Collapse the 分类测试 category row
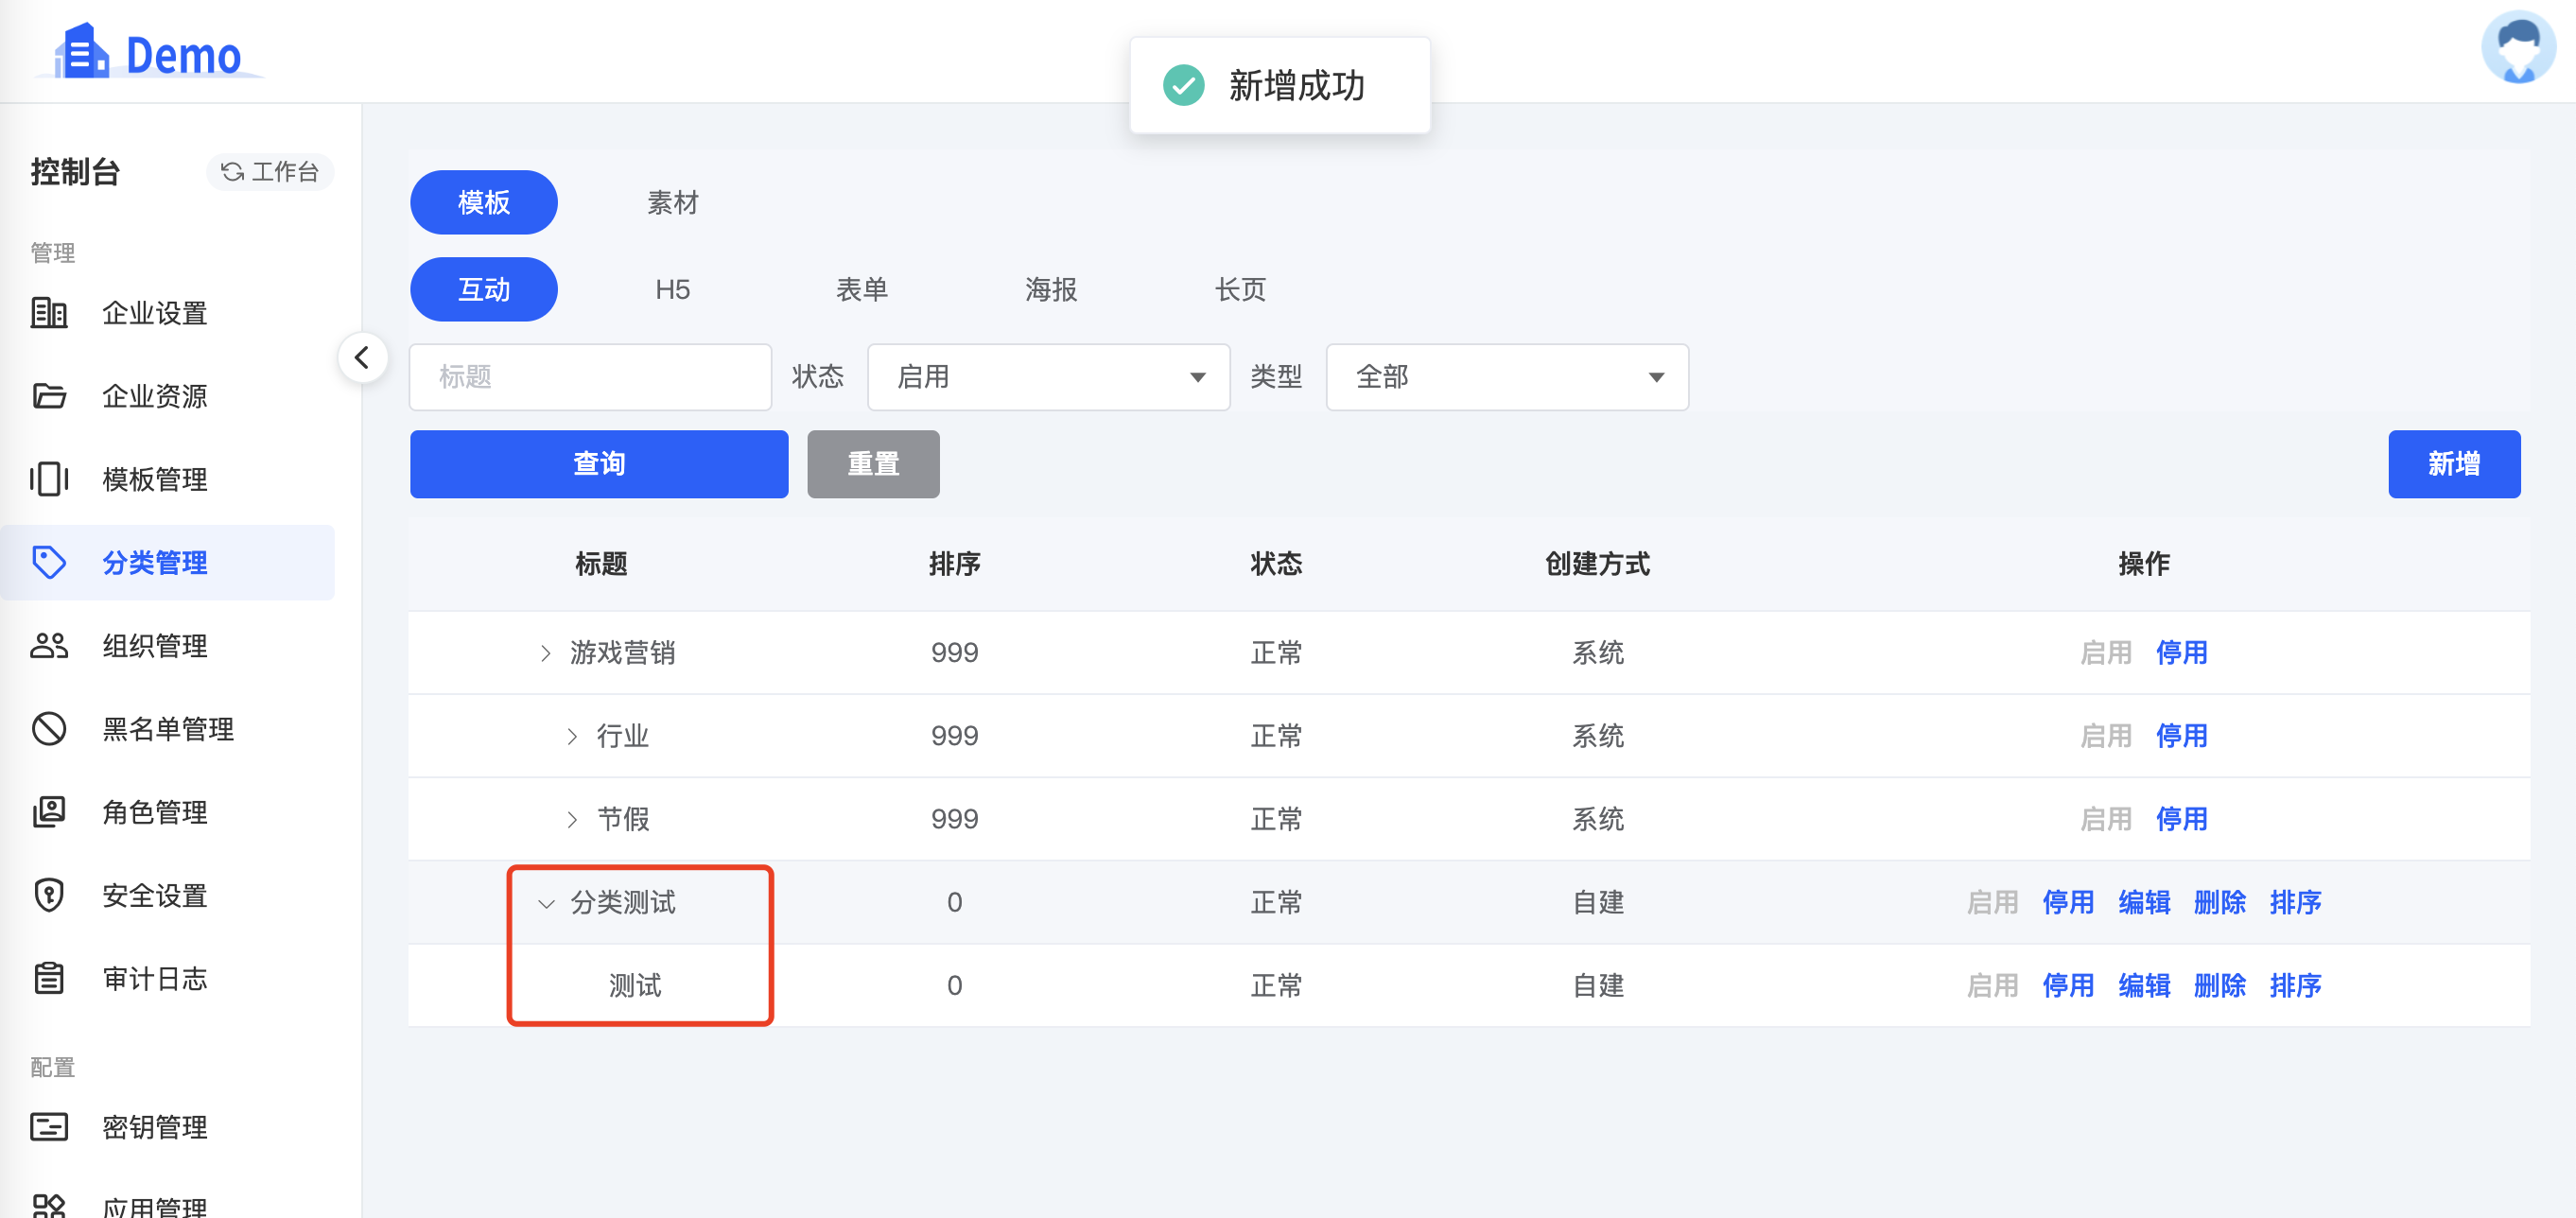The height and width of the screenshot is (1218, 2576). (x=546, y=903)
